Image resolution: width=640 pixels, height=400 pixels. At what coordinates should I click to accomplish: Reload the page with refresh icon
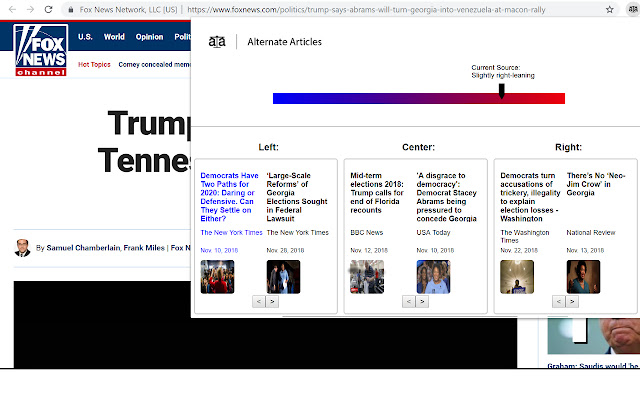click(48, 9)
